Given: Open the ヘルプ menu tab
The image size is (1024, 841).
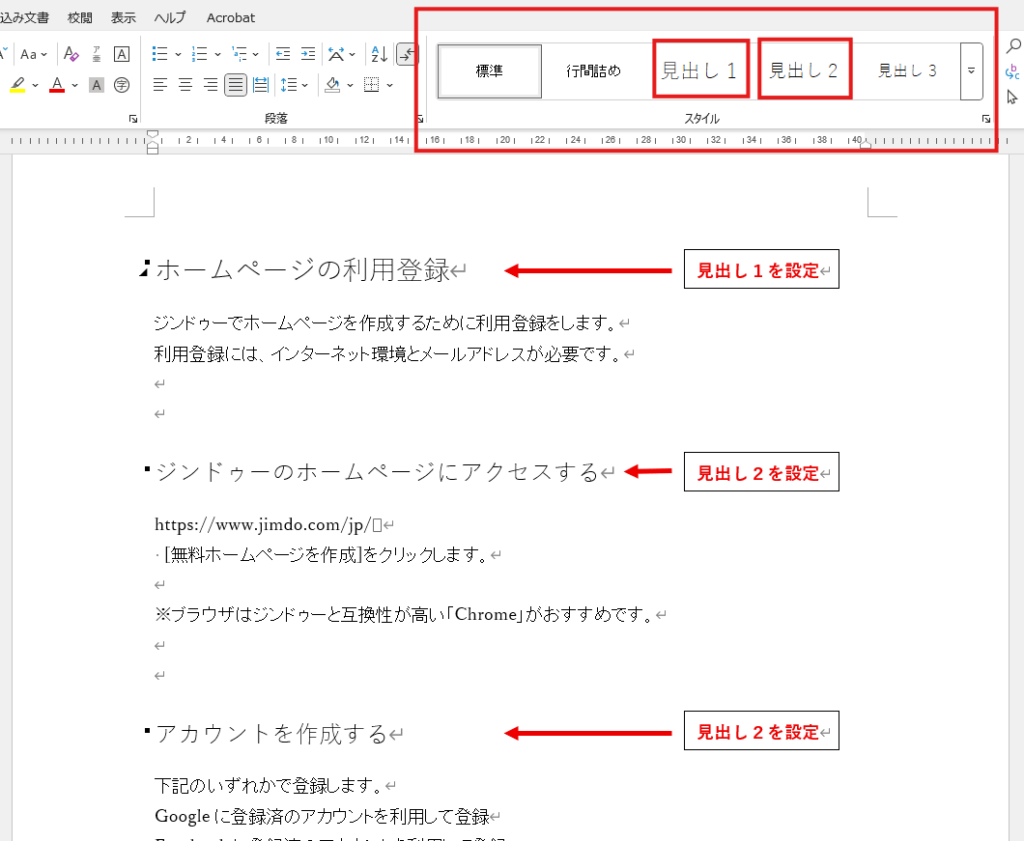Looking at the screenshot, I should (x=170, y=17).
